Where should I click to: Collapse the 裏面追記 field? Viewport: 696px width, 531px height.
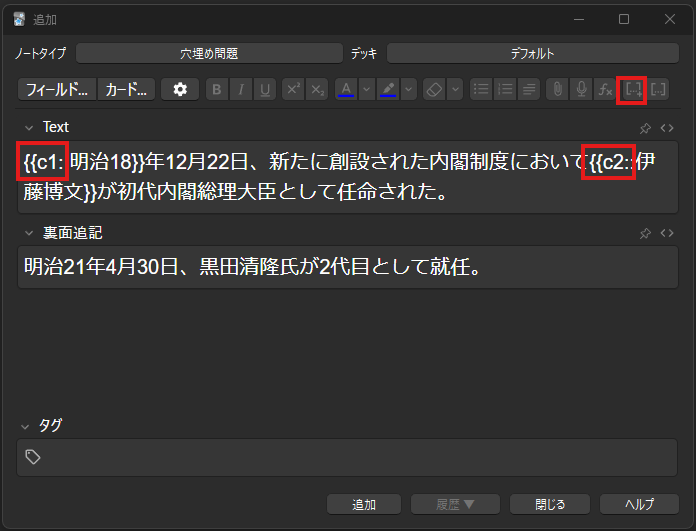(x=29, y=233)
